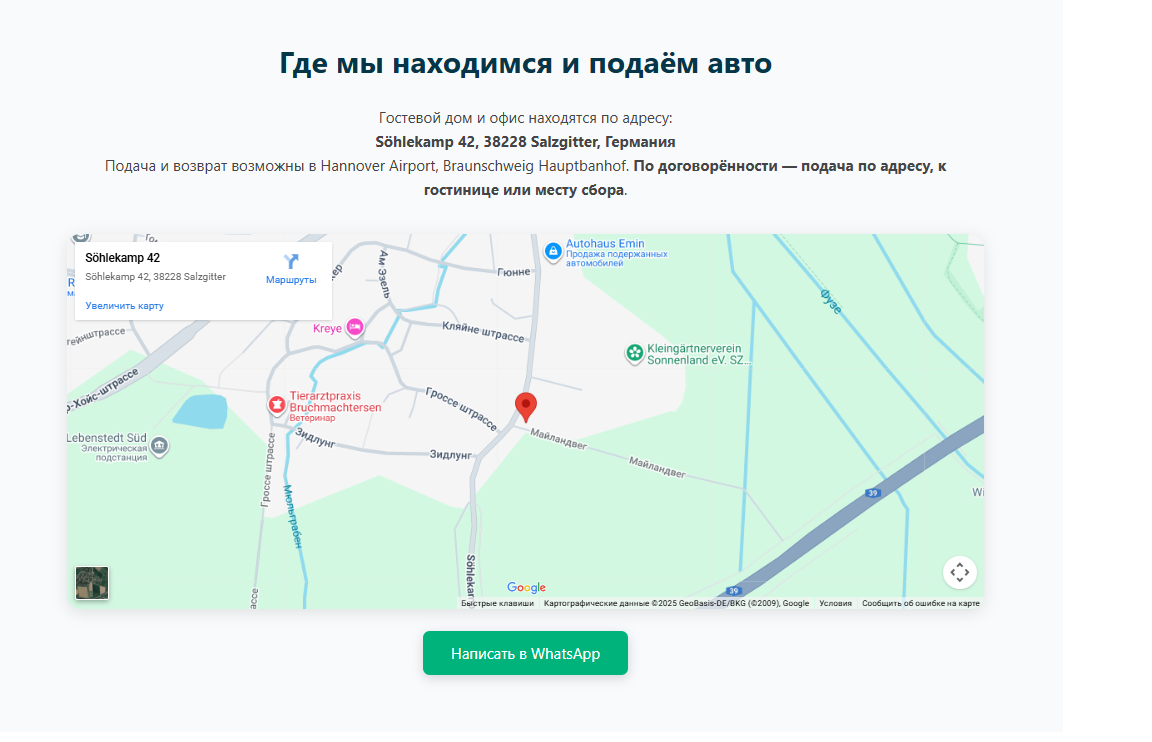
Task: Click the Kreye hotel marker icon
Action: pos(355,328)
